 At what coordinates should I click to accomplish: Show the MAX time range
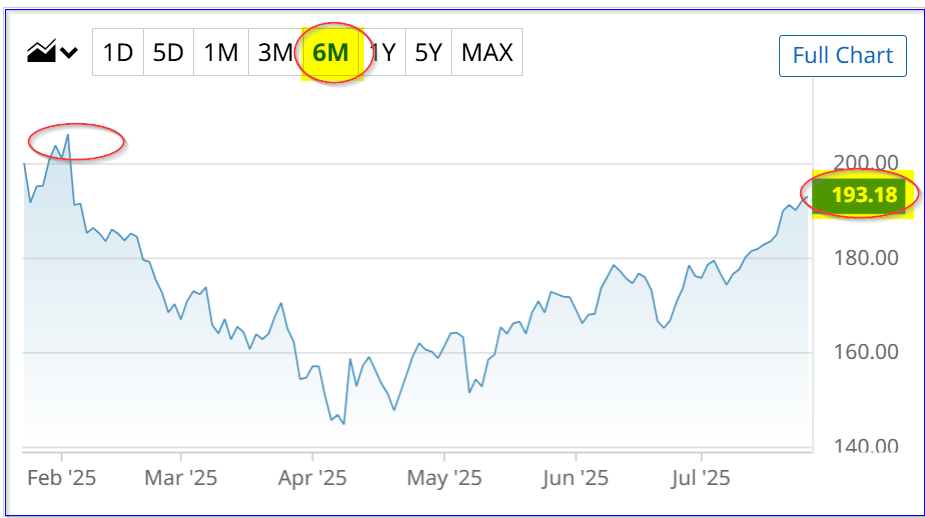click(487, 53)
